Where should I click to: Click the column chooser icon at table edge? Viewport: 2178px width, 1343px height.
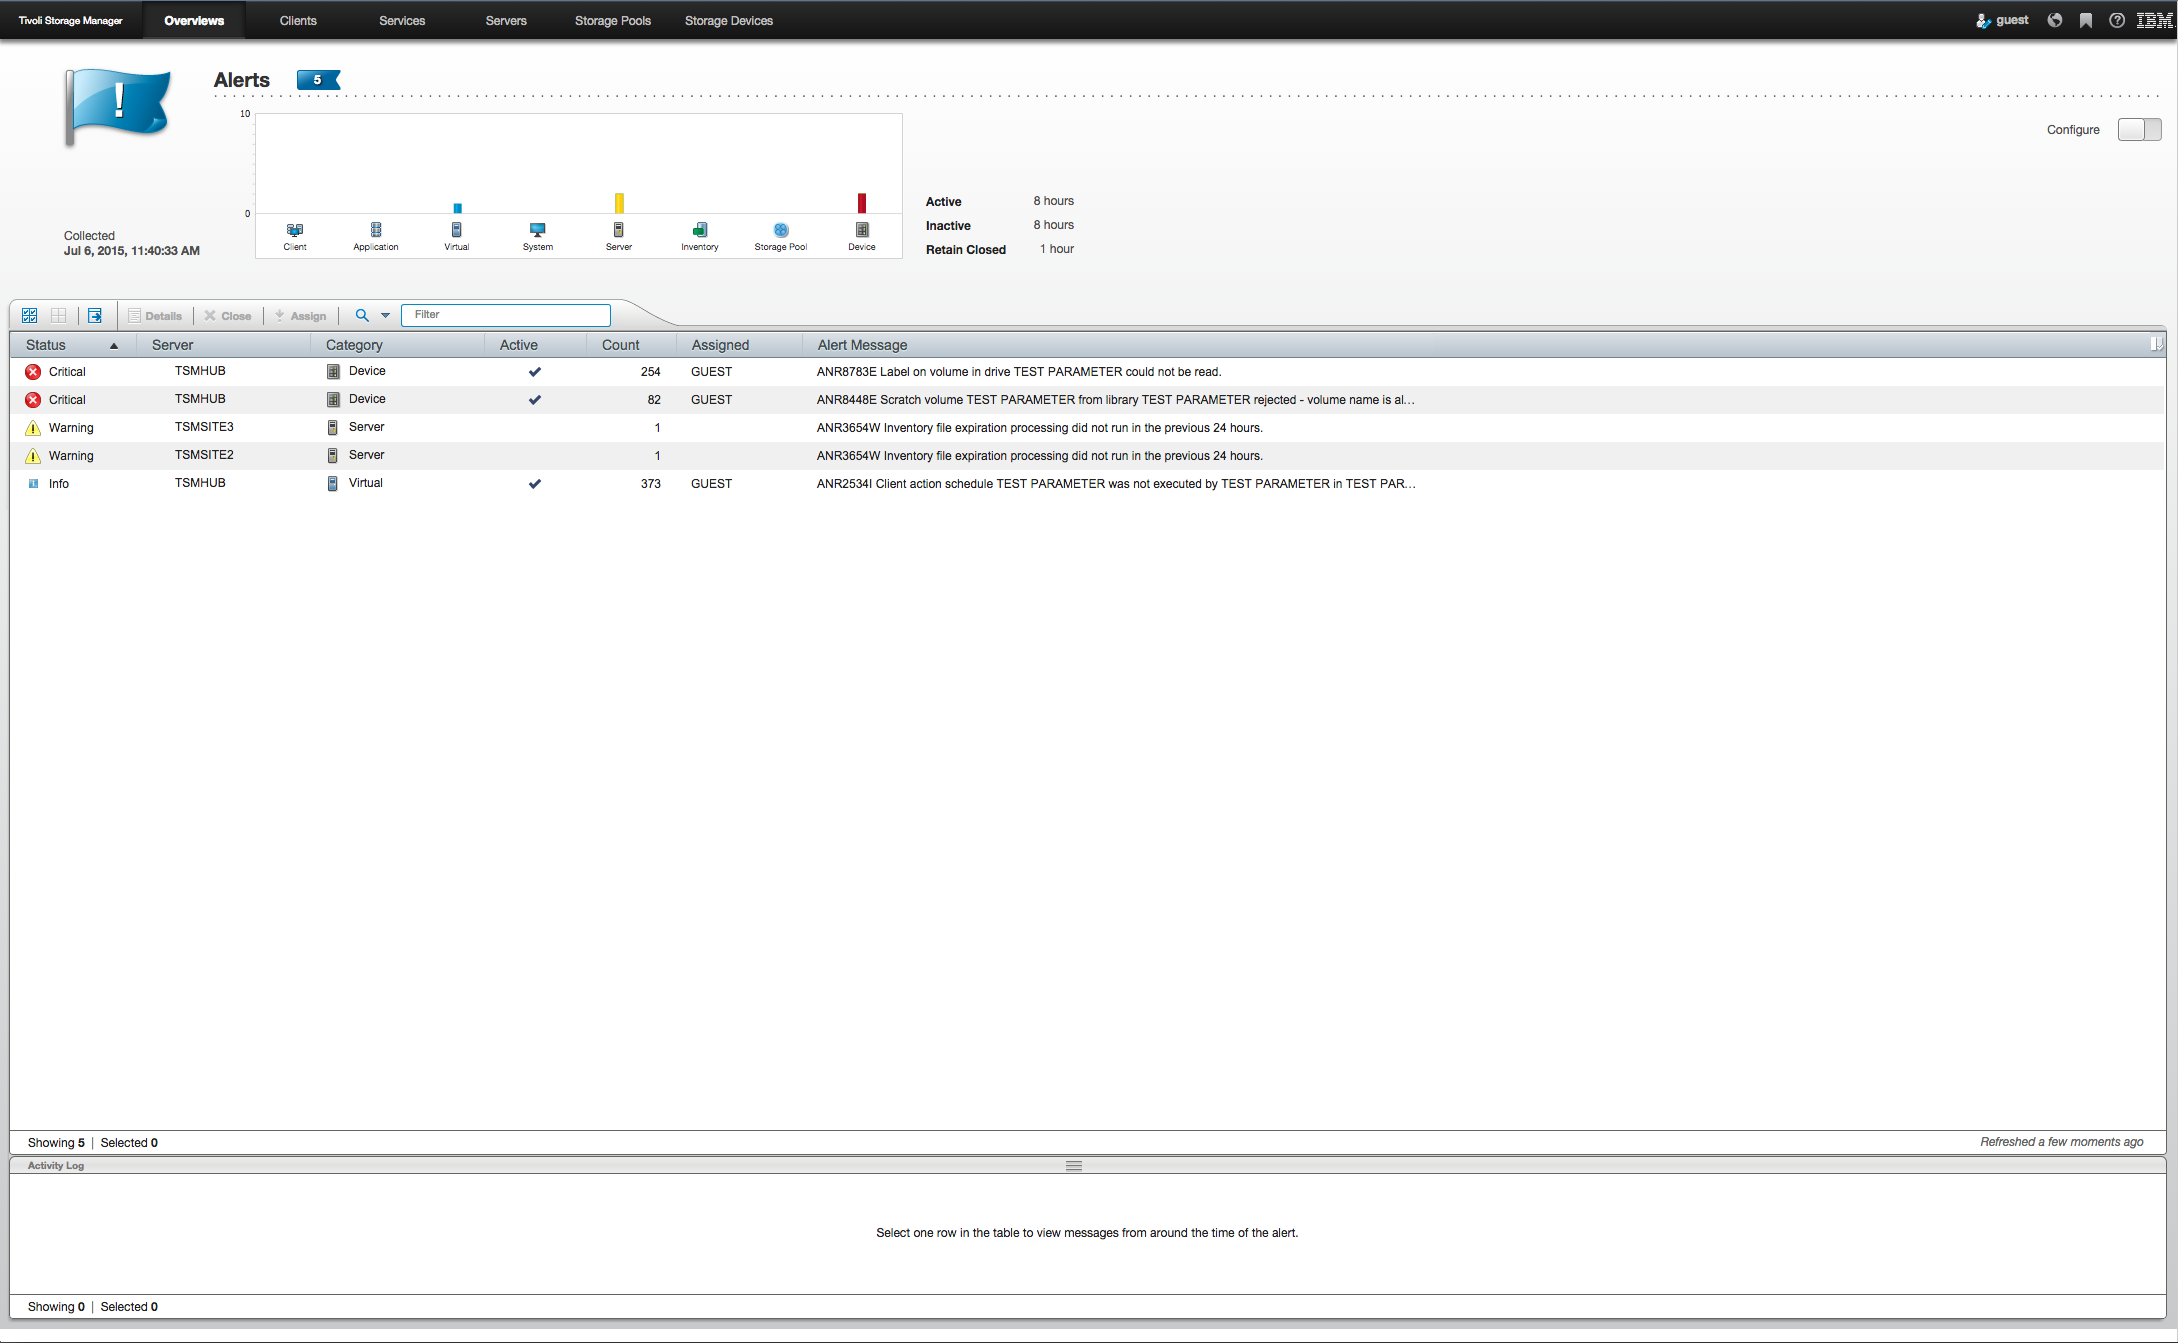(x=2157, y=344)
